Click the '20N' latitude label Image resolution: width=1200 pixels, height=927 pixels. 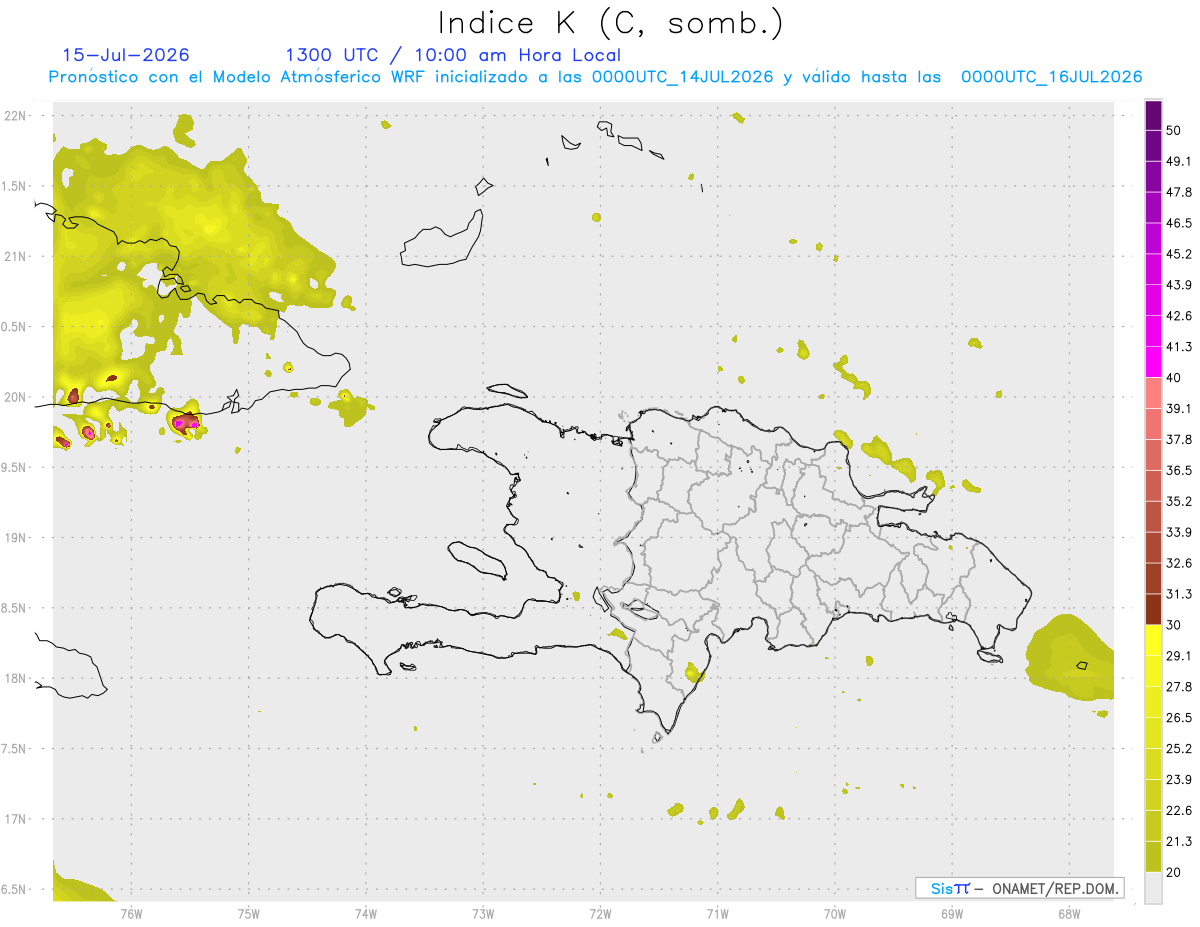point(15,397)
